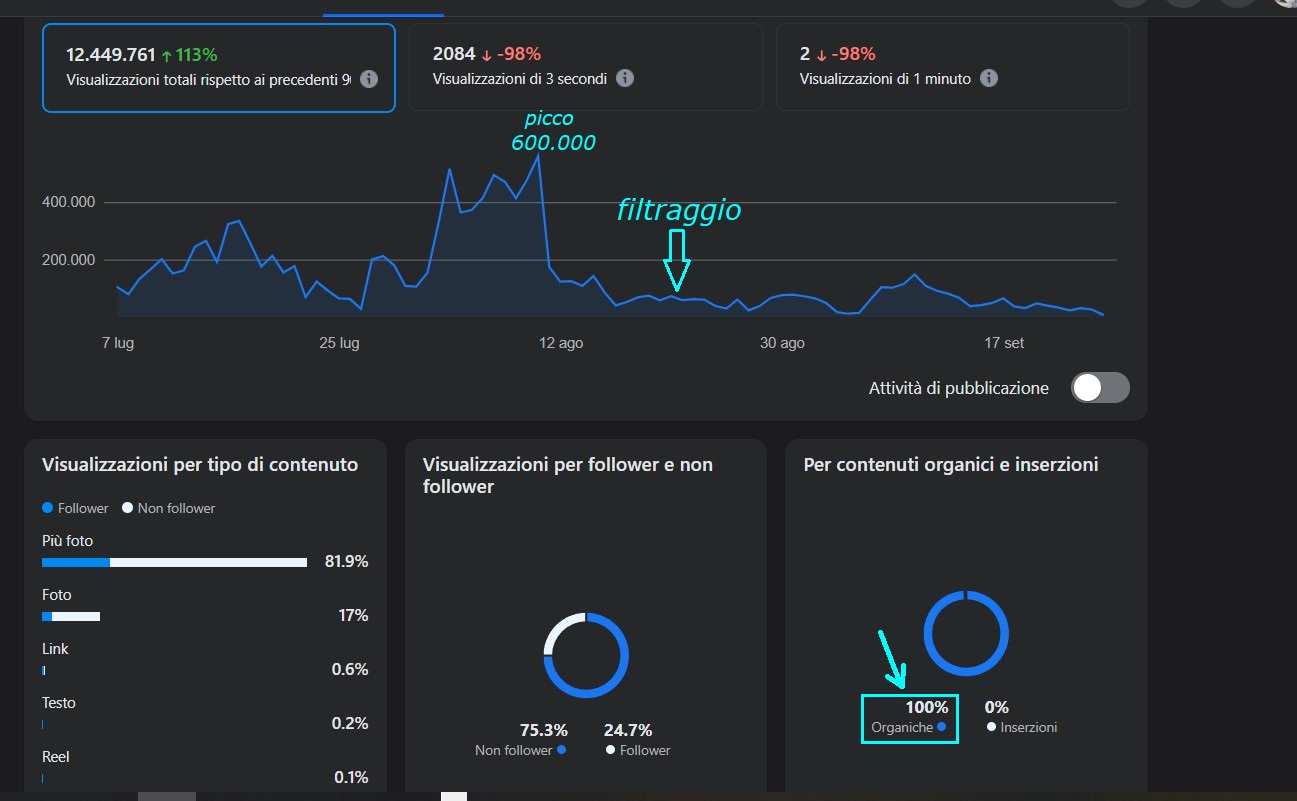
Task: Click the 0.1% value in Reel row
Action: [x=351, y=778]
